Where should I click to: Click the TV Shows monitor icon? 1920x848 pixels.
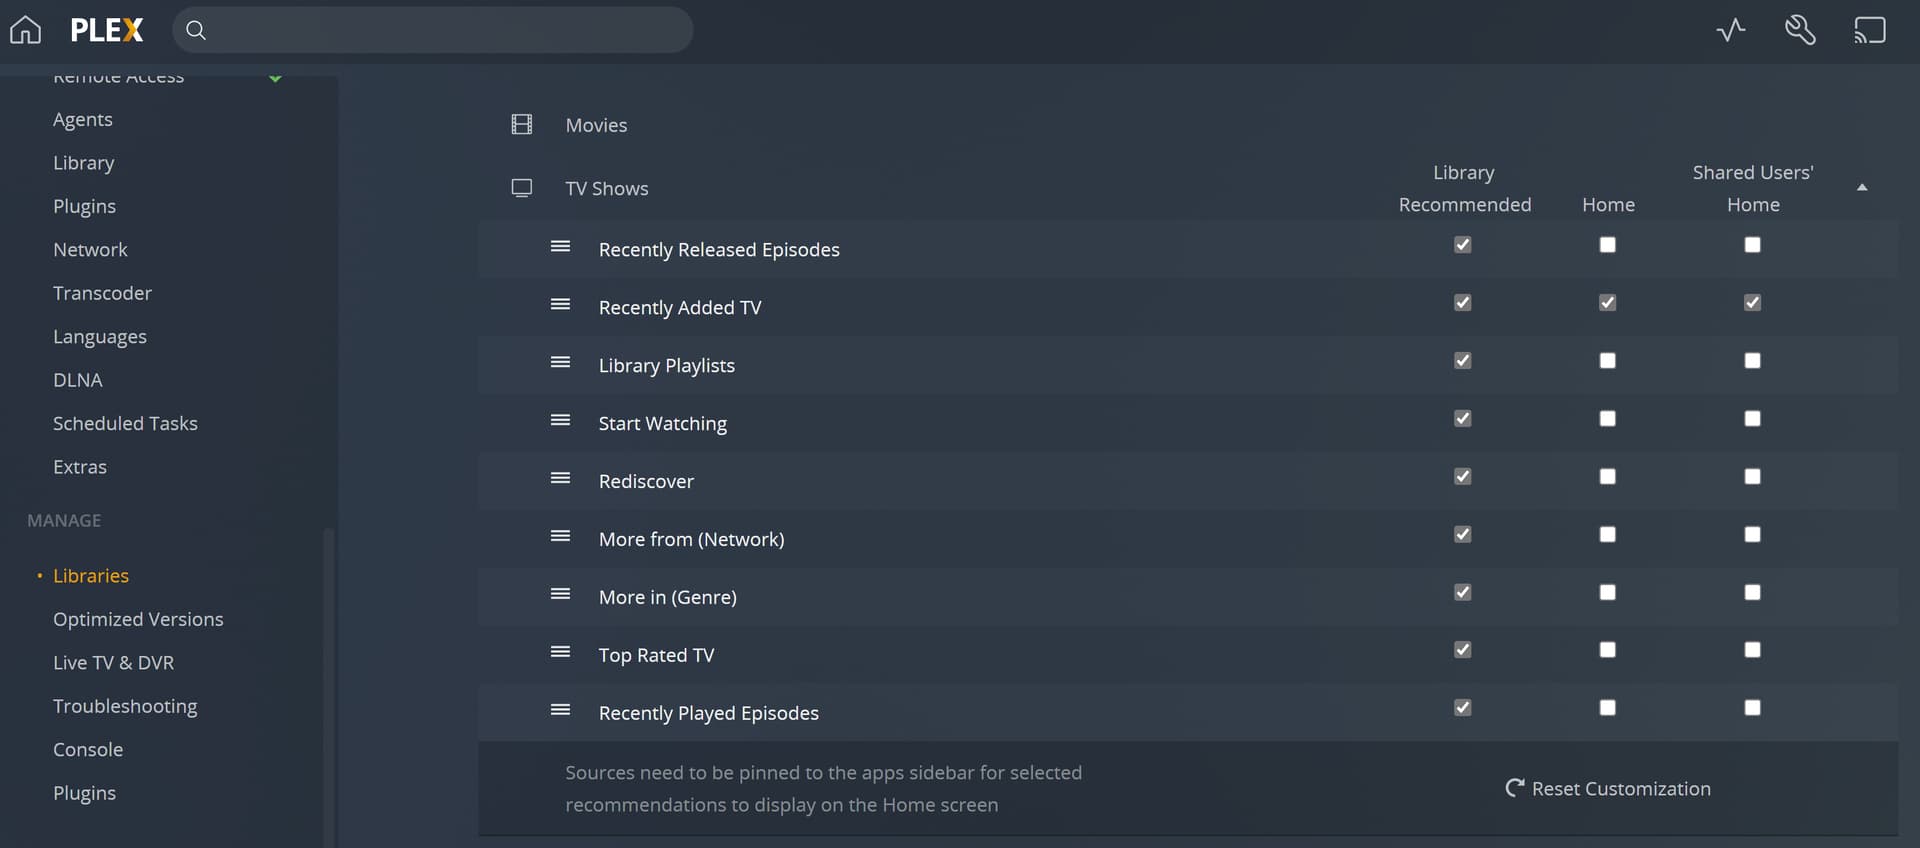[x=522, y=188]
